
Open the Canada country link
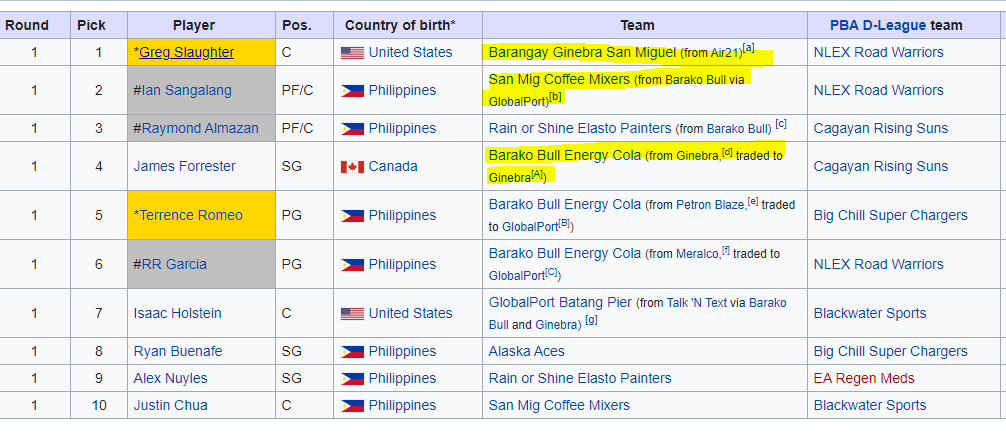[x=393, y=166]
